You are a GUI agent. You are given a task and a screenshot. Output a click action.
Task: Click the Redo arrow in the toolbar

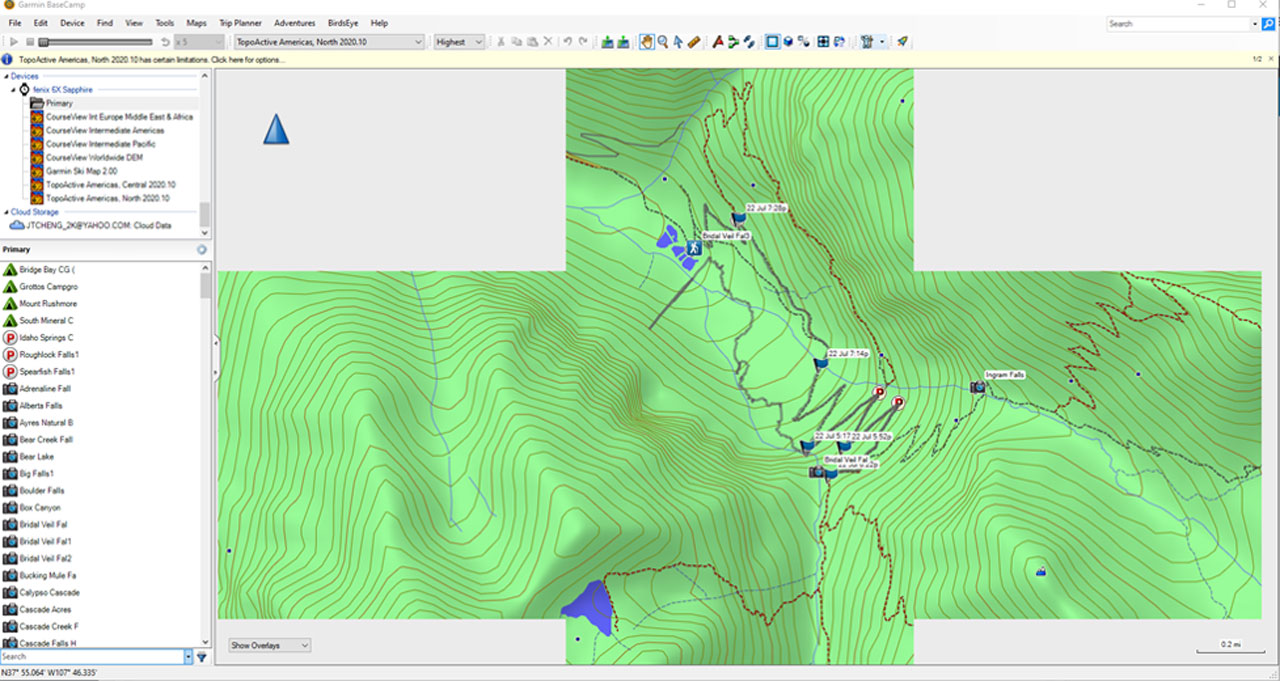(583, 42)
